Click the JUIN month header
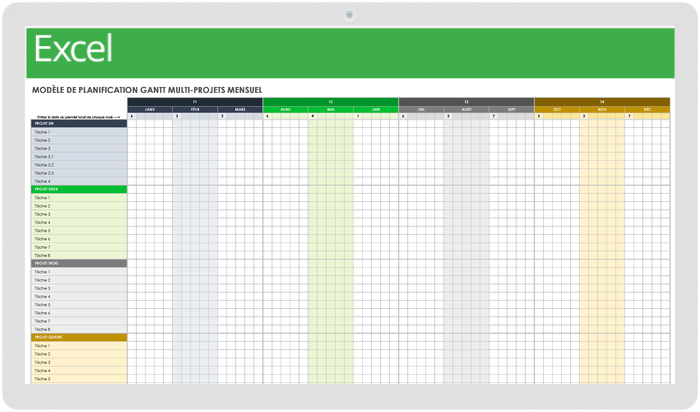 (x=376, y=109)
